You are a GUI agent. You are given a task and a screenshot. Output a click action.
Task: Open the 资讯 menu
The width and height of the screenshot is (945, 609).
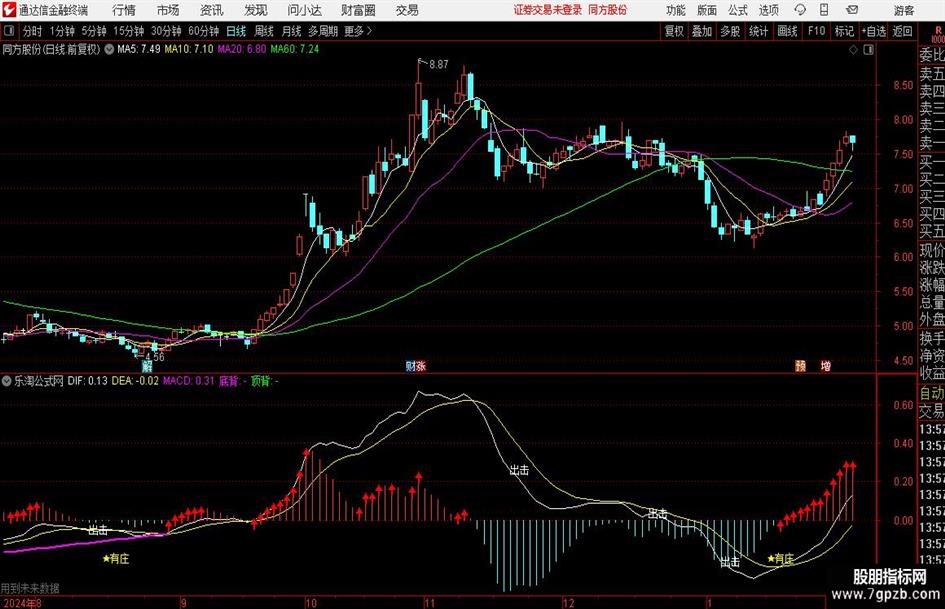tap(212, 10)
